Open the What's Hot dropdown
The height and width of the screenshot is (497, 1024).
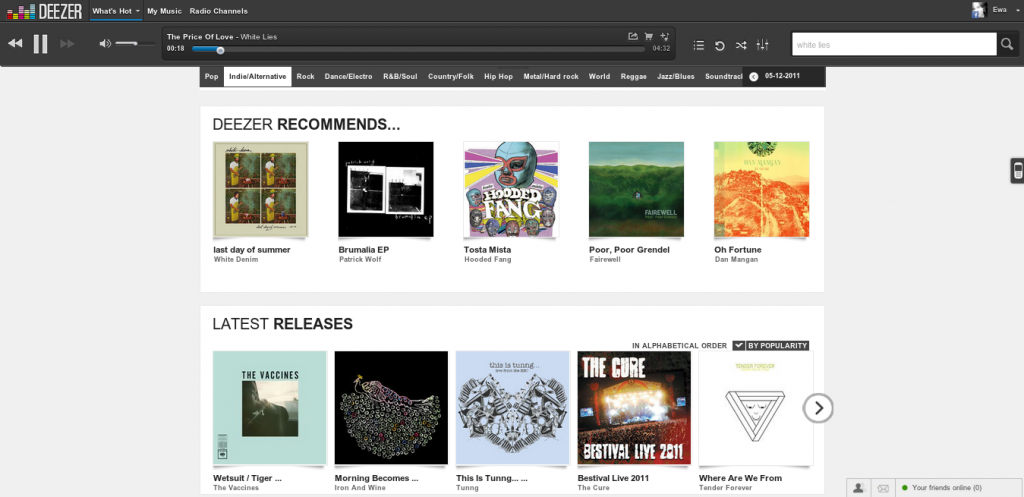(x=116, y=11)
